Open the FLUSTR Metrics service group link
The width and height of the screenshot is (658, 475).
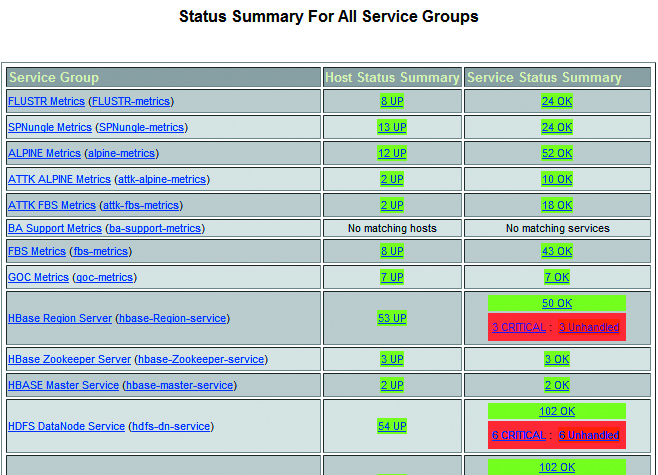(x=46, y=102)
